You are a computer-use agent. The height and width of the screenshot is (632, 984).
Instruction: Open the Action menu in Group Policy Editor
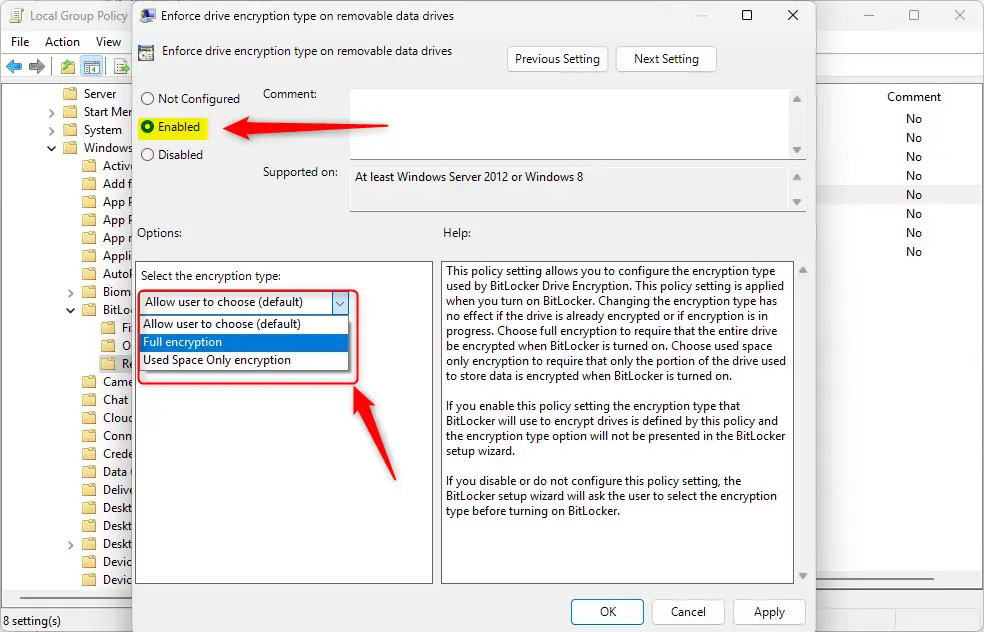pyautogui.click(x=62, y=41)
